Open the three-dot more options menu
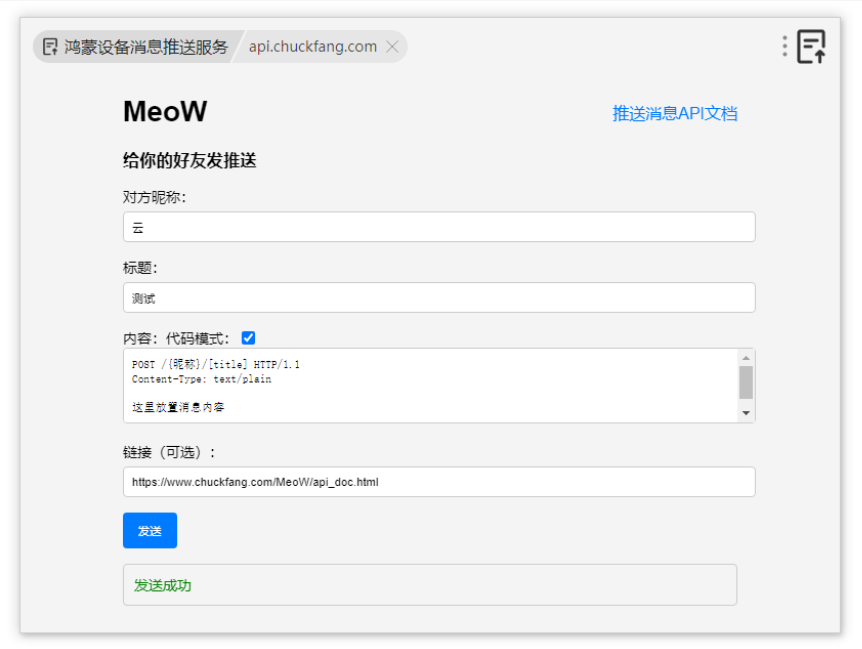Viewport: 862px width, 649px height. click(784, 46)
